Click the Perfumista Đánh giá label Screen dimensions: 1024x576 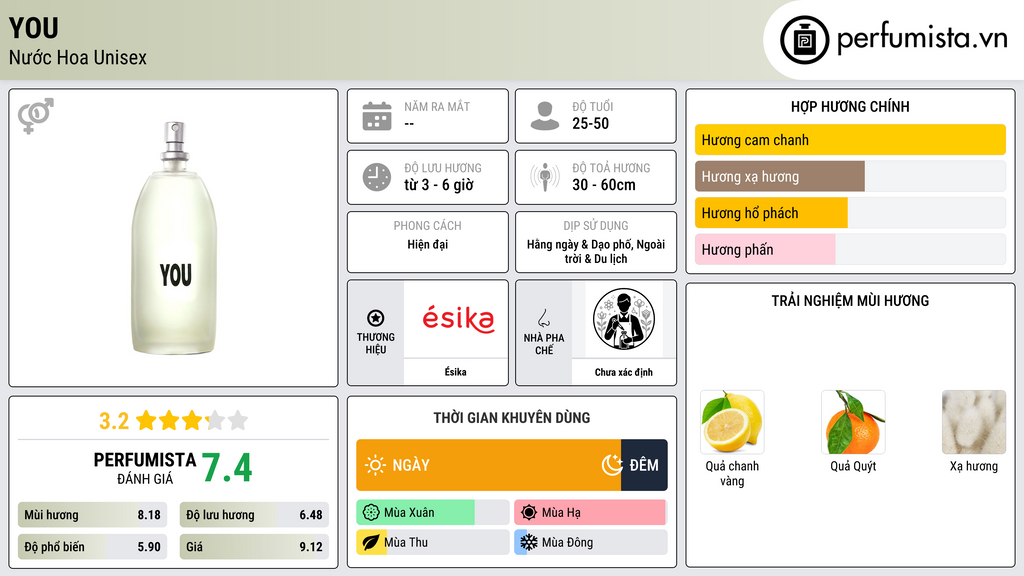pos(145,468)
